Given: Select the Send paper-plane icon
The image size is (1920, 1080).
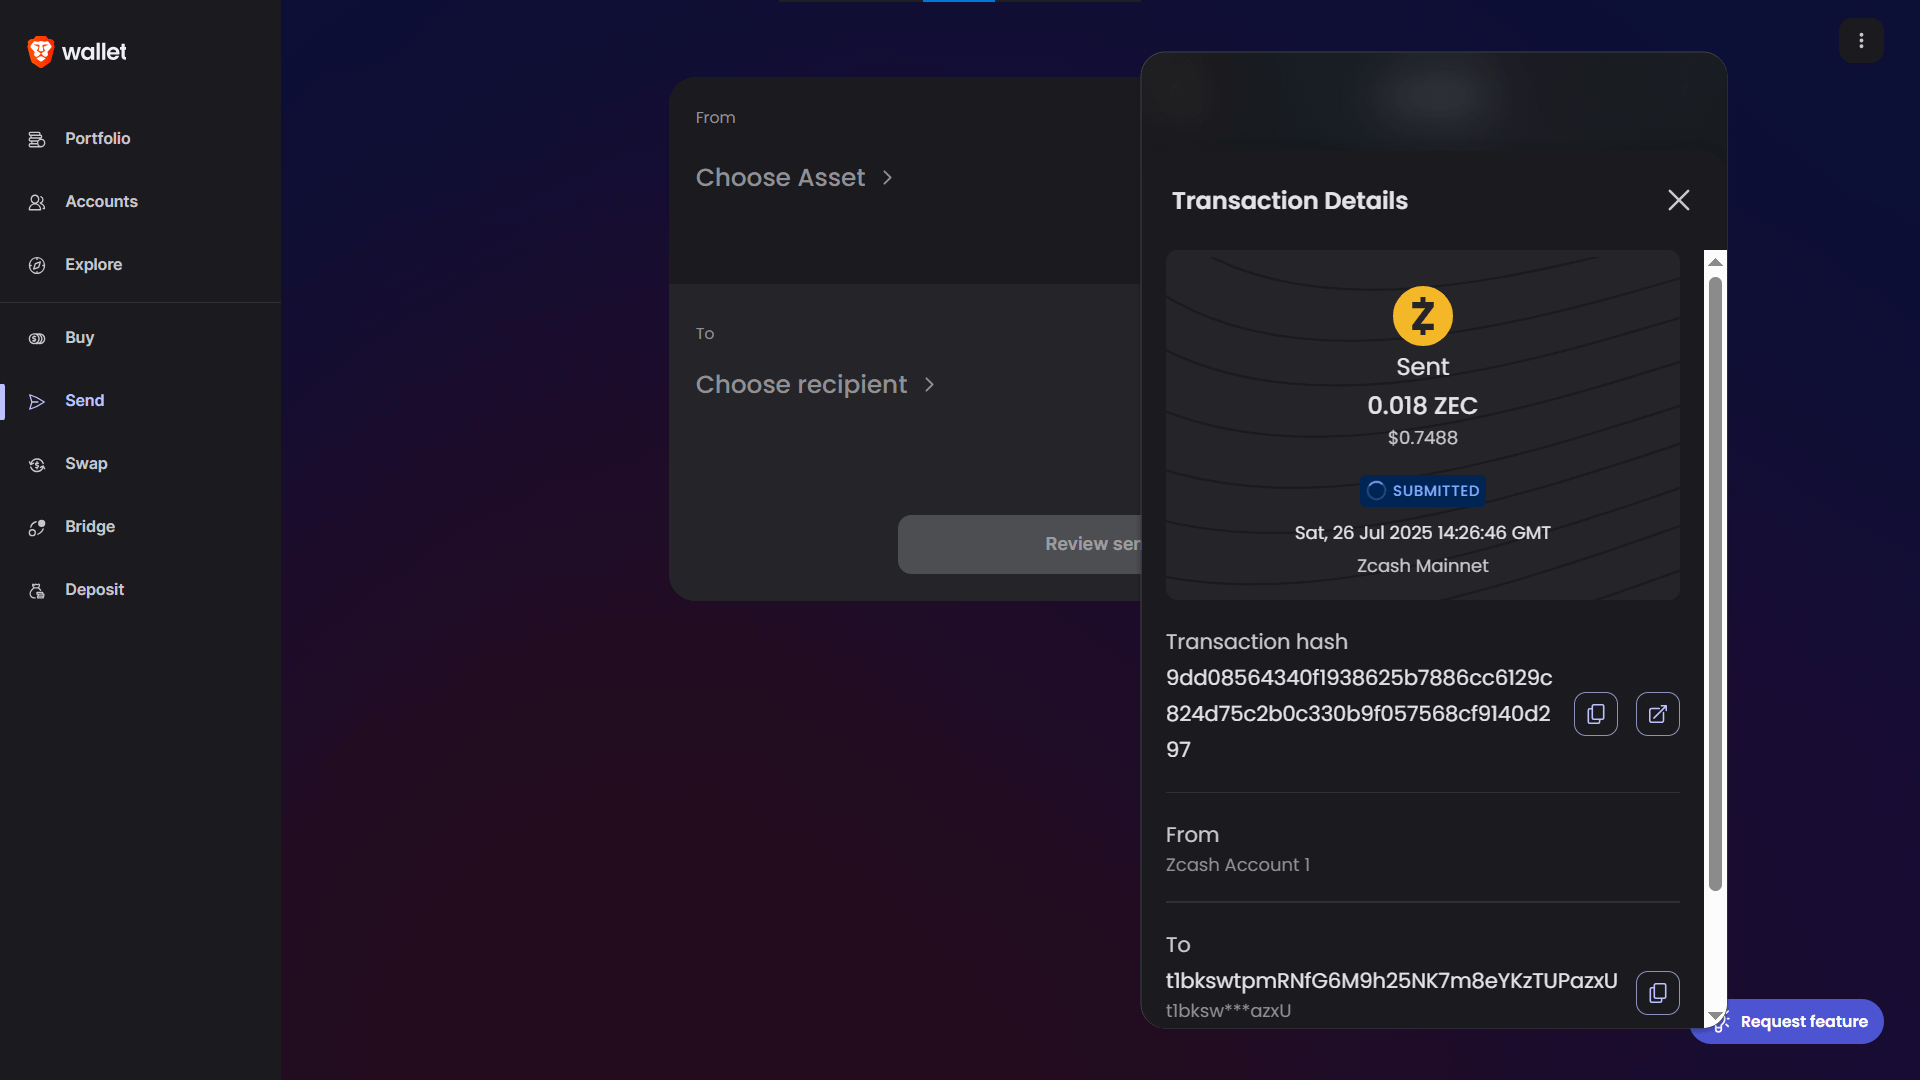Looking at the screenshot, I should coord(37,401).
